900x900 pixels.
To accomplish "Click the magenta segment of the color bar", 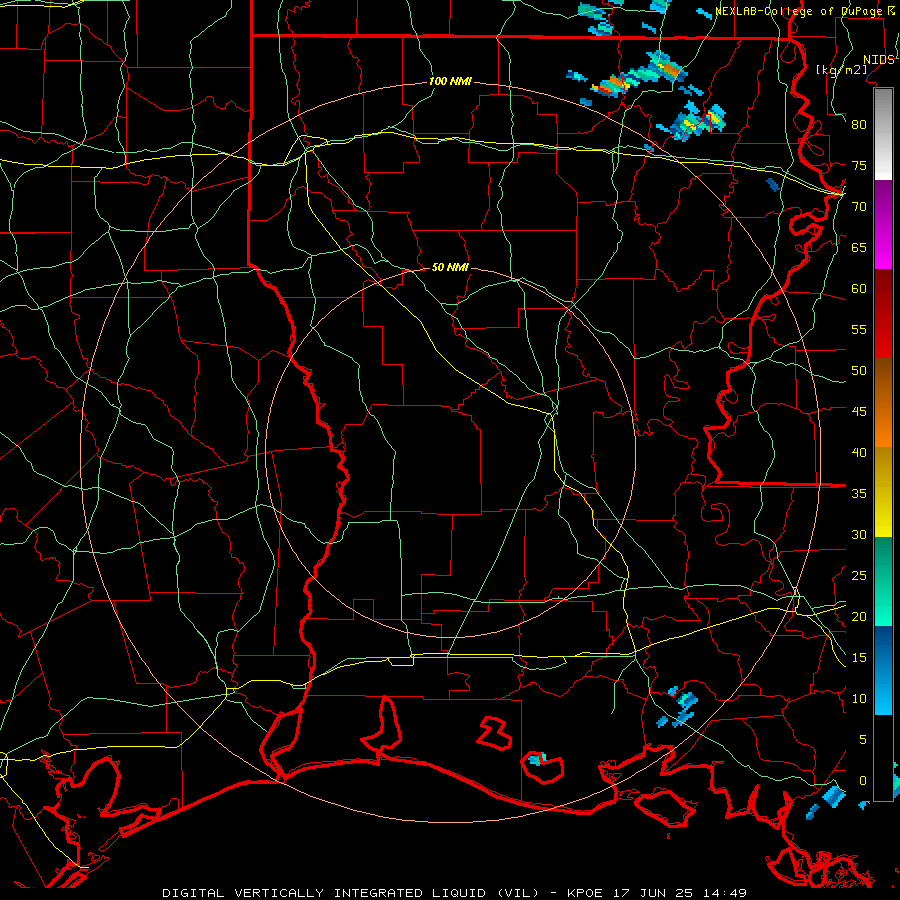I will point(883,225).
